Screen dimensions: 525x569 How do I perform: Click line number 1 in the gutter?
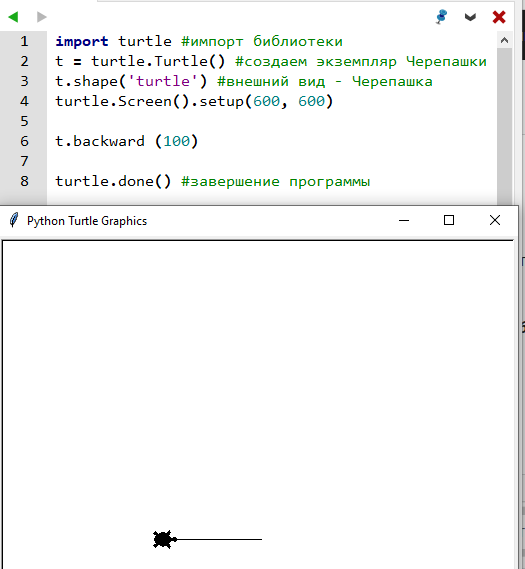24,41
